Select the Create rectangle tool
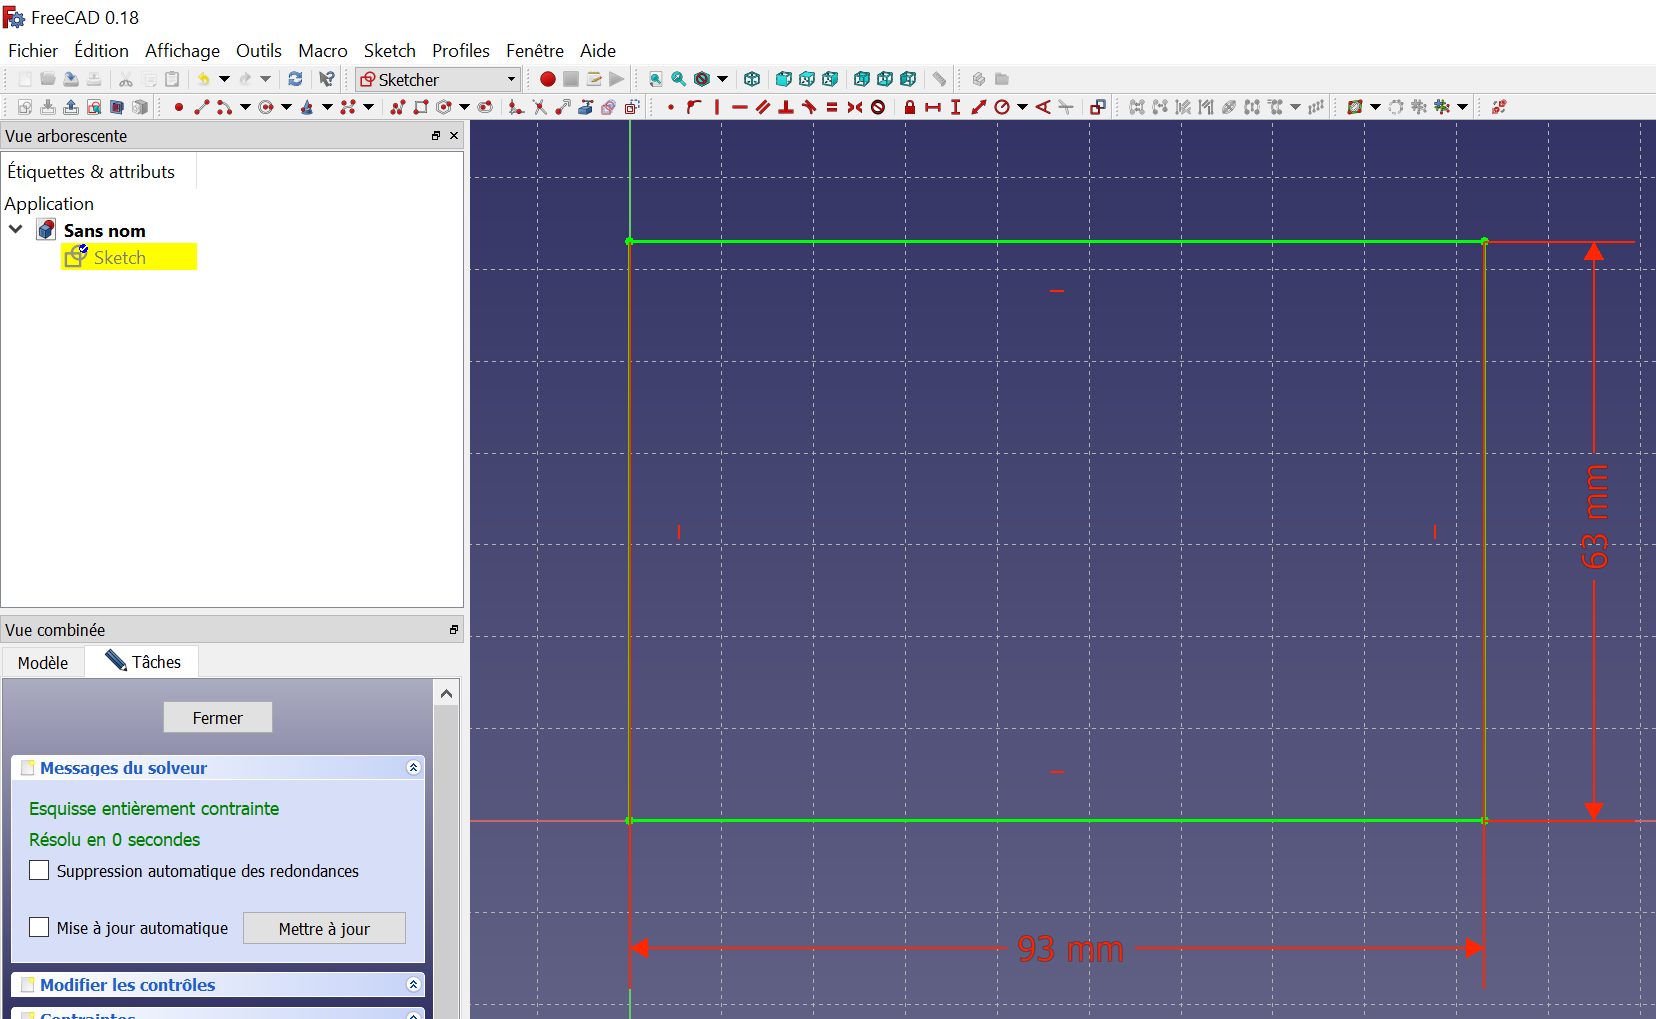Image resolution: width=1656 pixels, height=1019 pixels. pos(421,107)
